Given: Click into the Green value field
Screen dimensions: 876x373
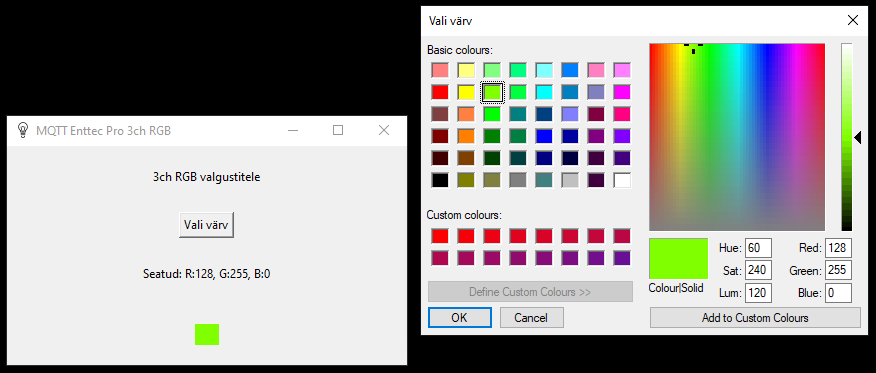Looking at the screenshot, I should (838, 270).
